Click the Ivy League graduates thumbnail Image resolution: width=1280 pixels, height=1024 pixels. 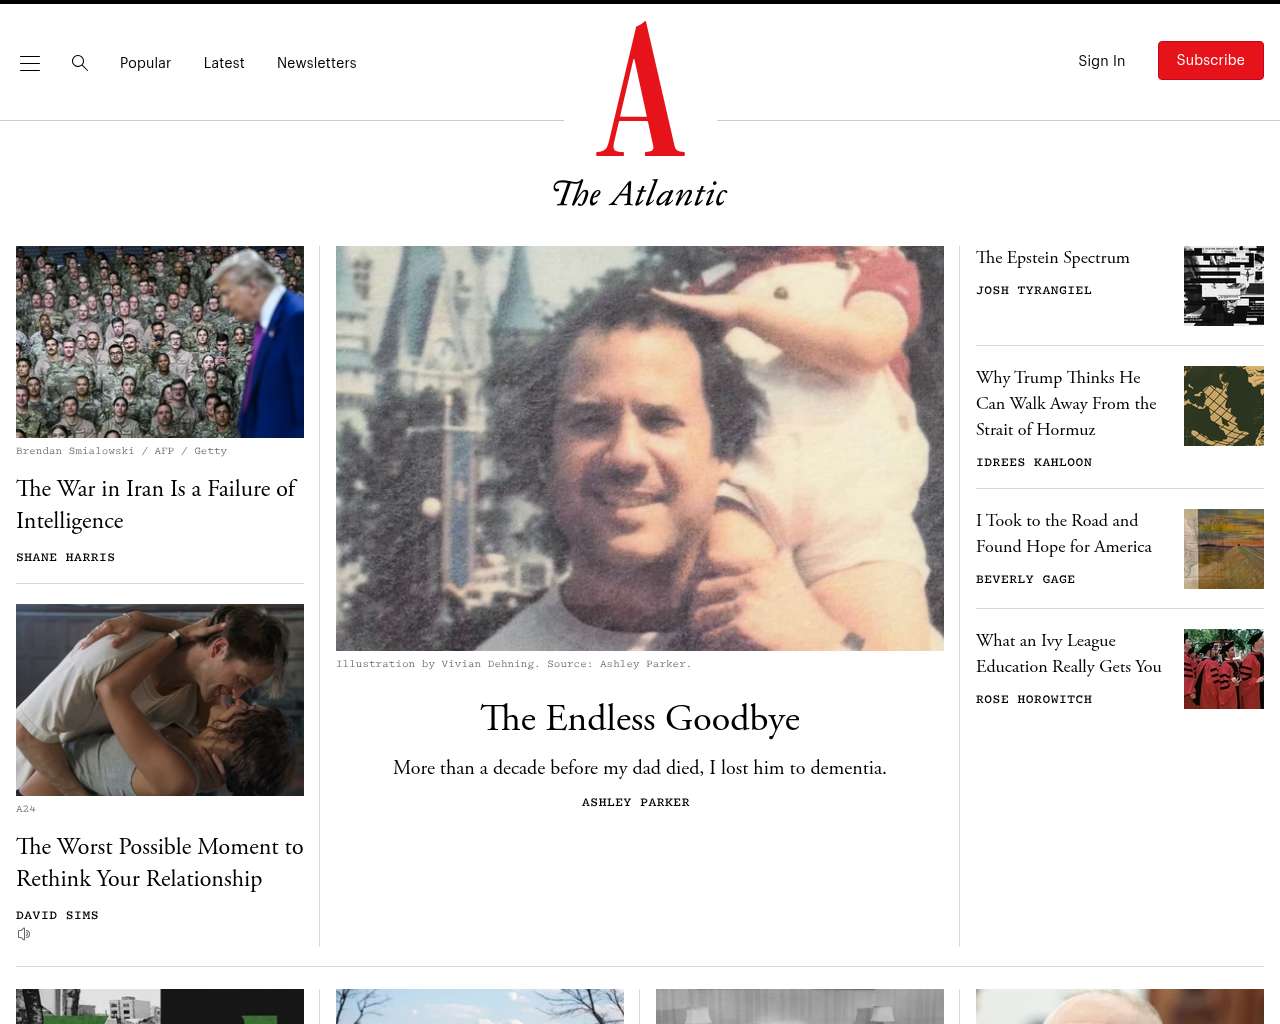1224,669
